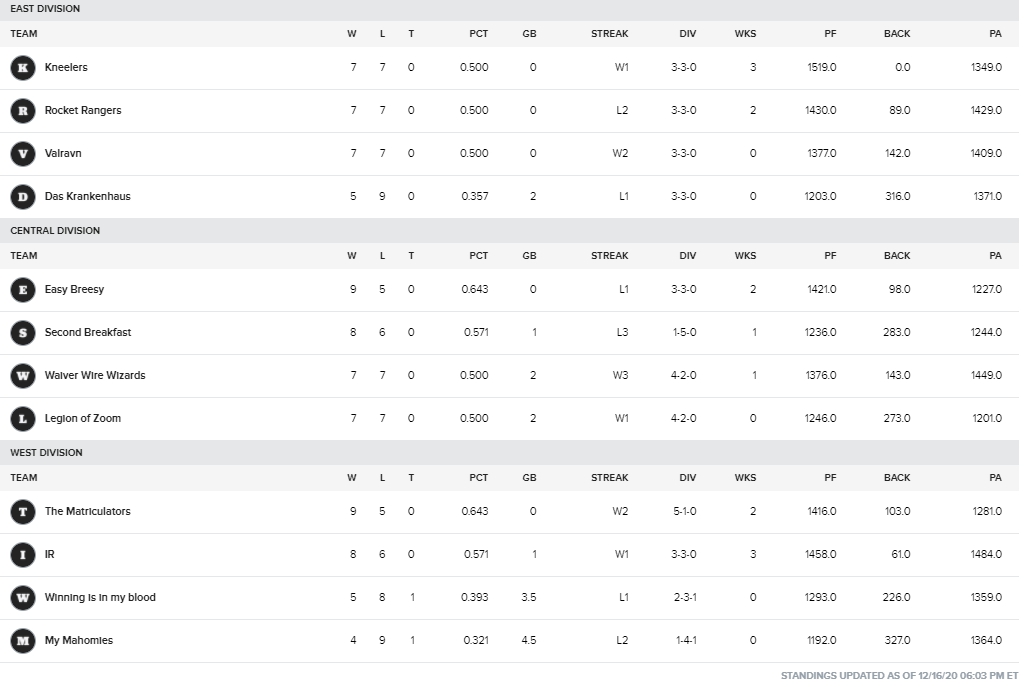Select the Legion of Zoom L icon
The height and width of the screenshot is (687, 1029).
pyautogui.click(x=23, y=419)
